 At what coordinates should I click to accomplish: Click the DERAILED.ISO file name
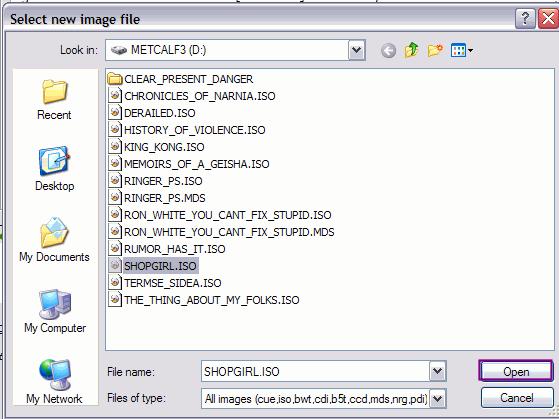[x=160, y=113]
